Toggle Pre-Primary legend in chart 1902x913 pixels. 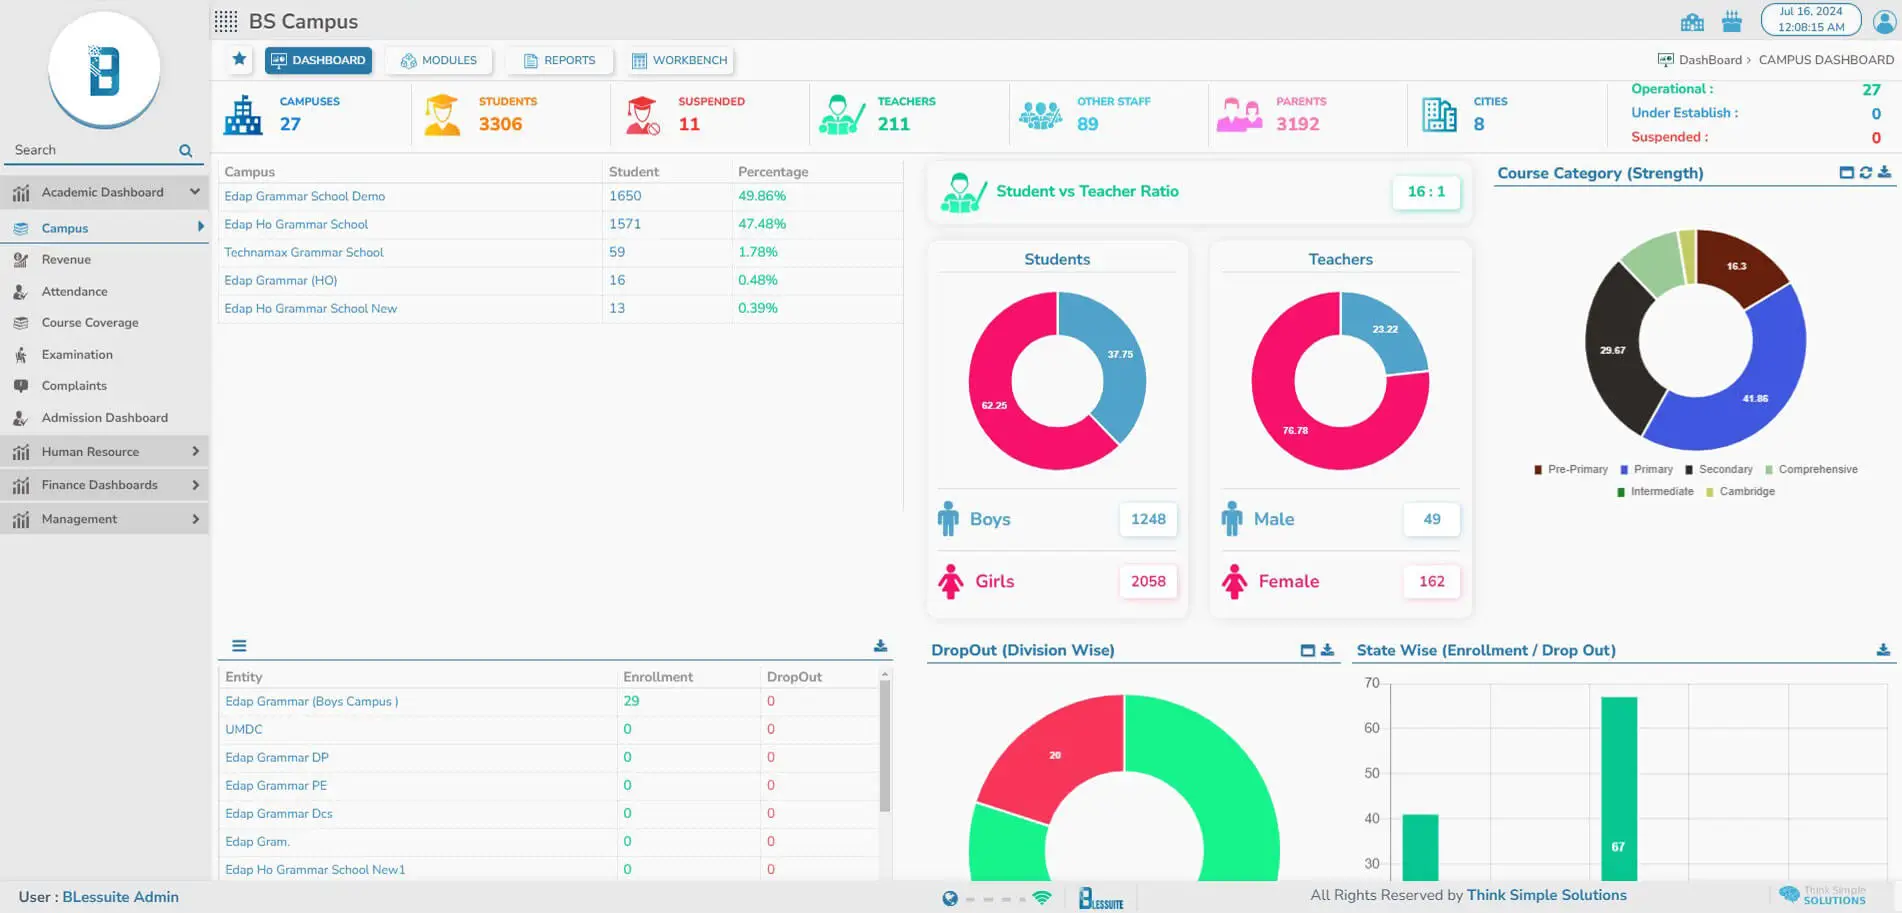pyautogui.click(x=1570, y=469)
